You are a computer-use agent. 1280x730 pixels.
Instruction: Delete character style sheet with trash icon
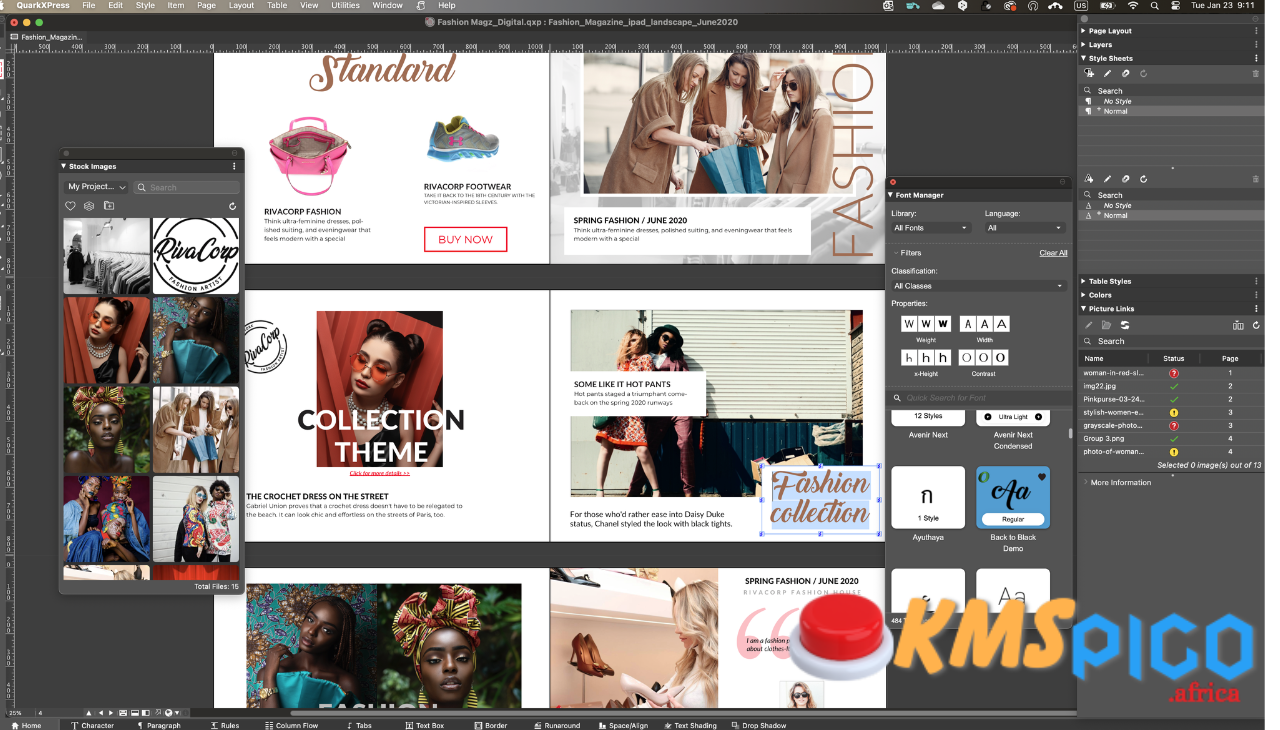coord(1256,179)
